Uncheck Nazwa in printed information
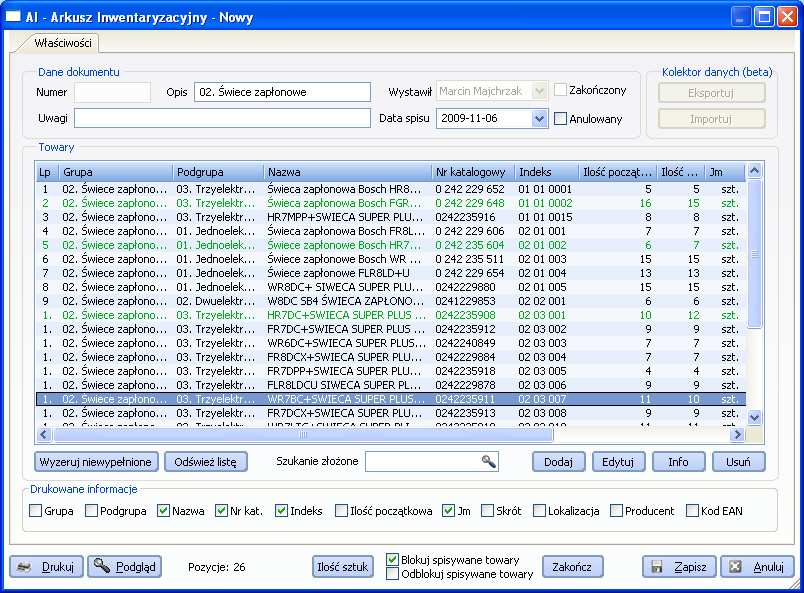This screenshot has width=804, height=593. pos(163,510)
